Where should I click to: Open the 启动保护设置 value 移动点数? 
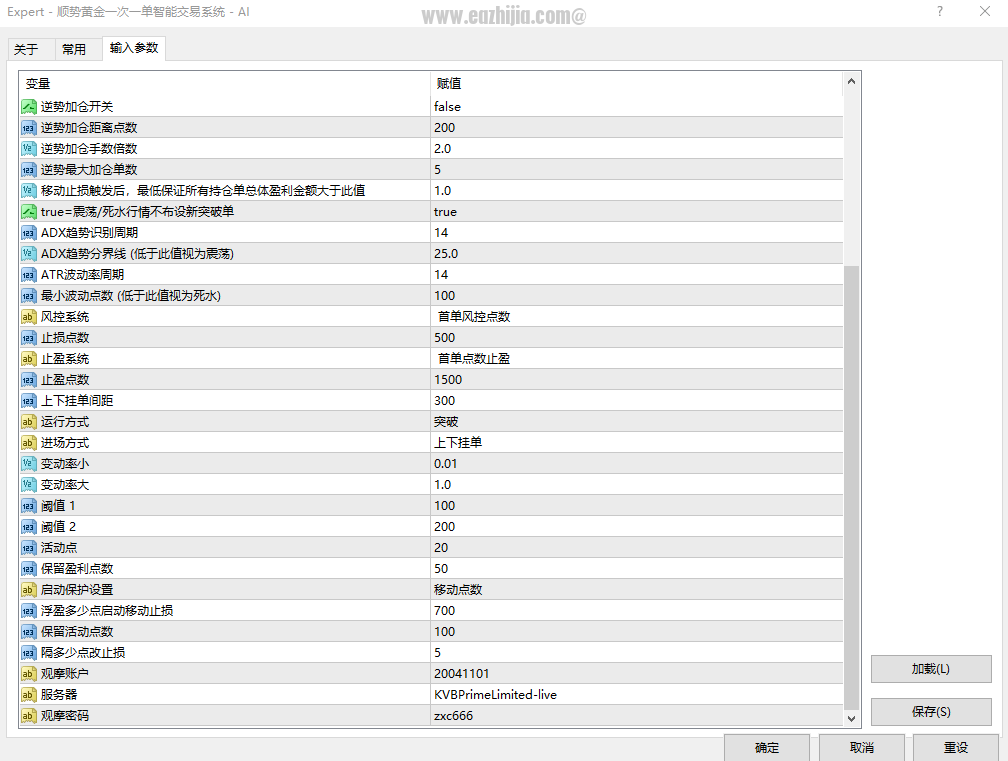(458, 589)
